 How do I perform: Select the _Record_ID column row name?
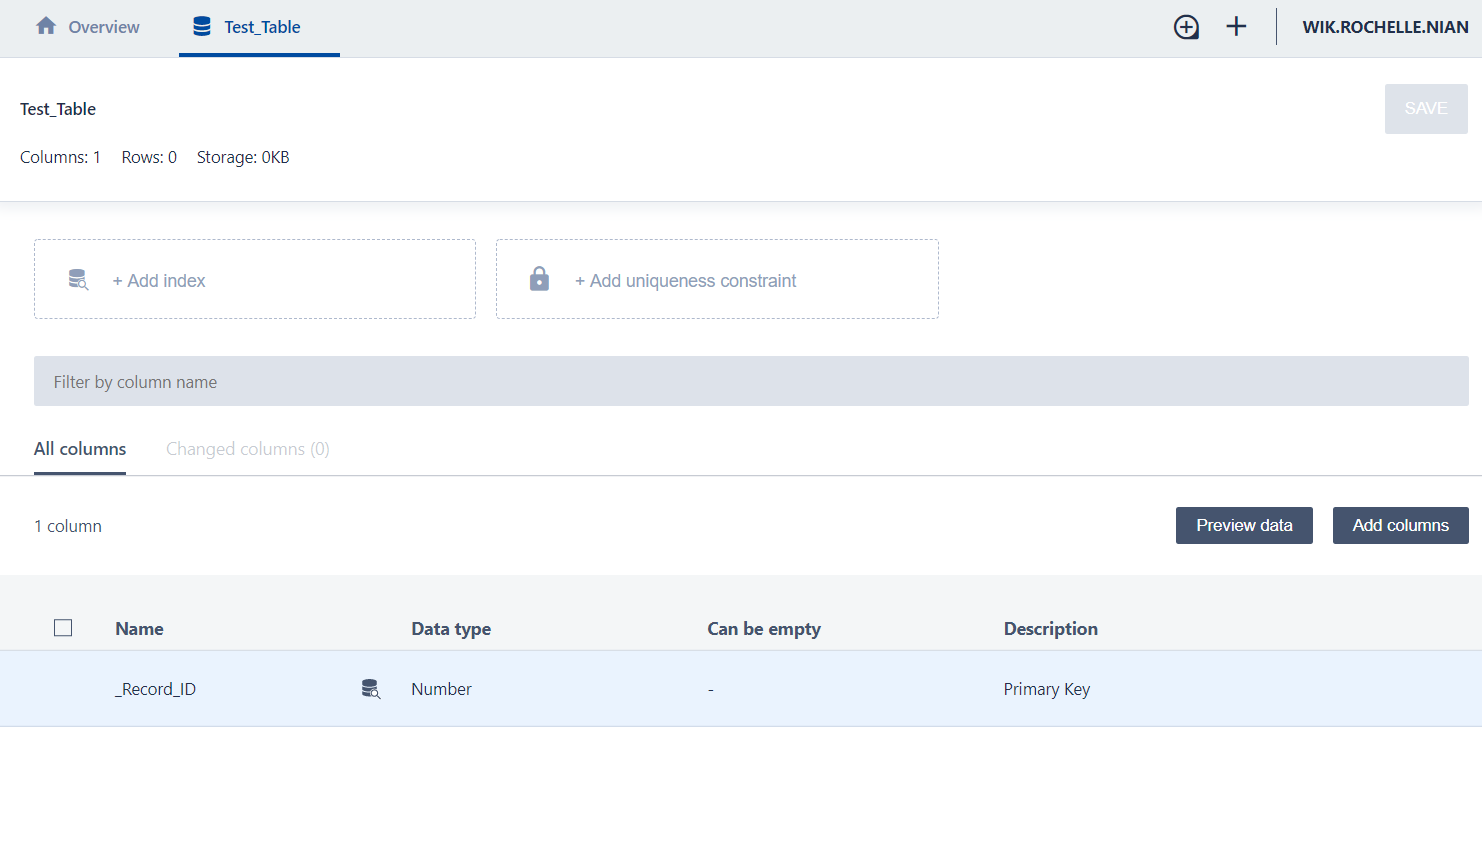[156, 689]
